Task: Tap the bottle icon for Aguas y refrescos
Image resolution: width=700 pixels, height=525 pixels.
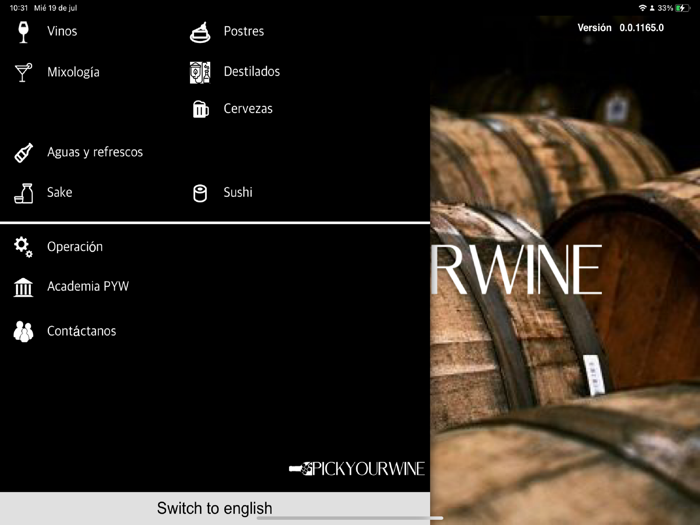Action: [x=23, y=153]
